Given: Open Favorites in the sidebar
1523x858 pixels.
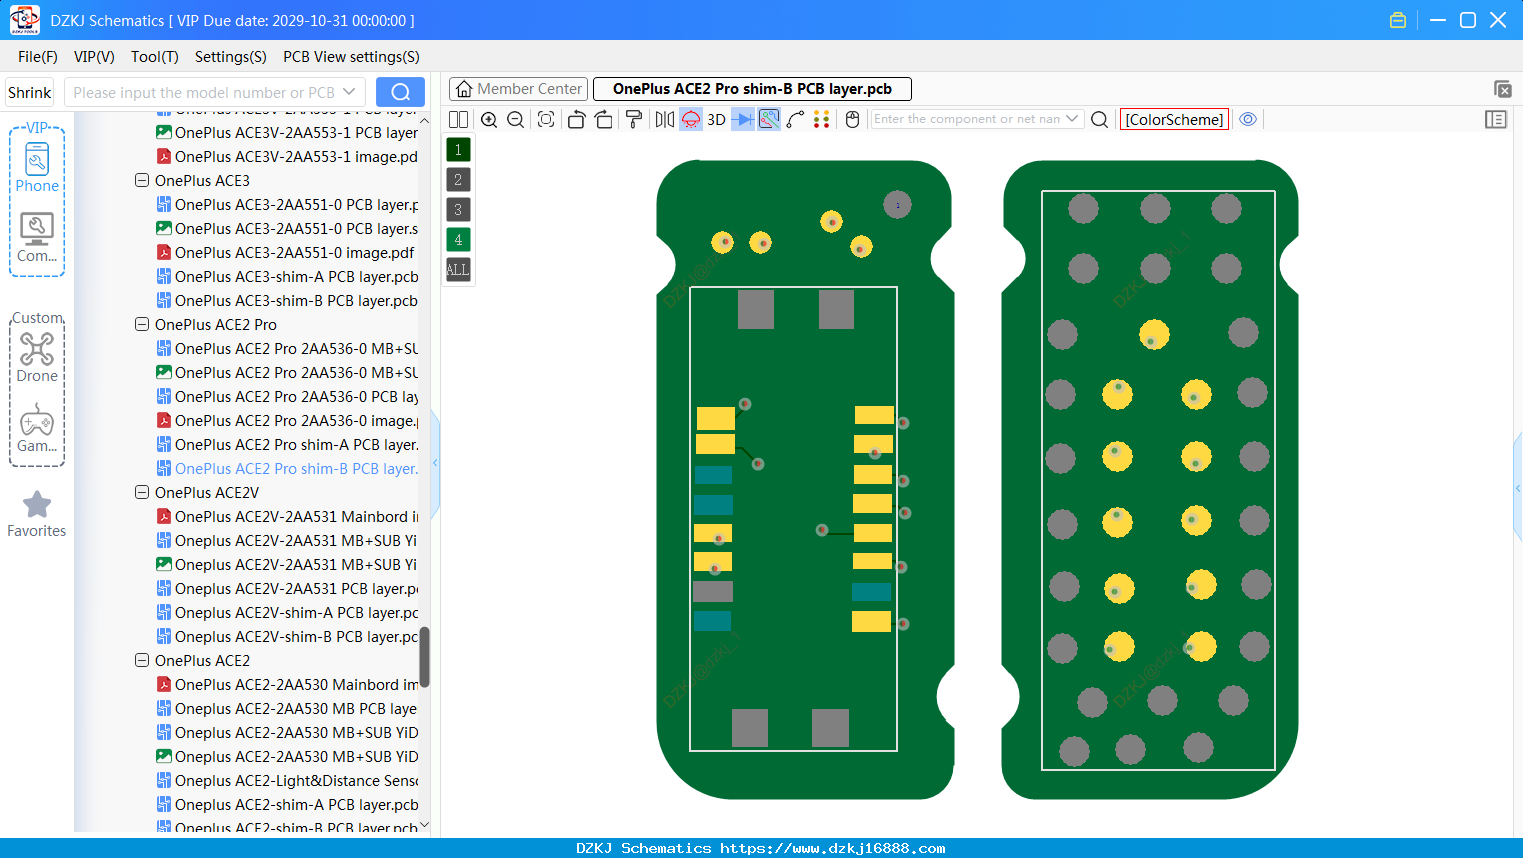Looking at the screenshot, I should (37, 514).
